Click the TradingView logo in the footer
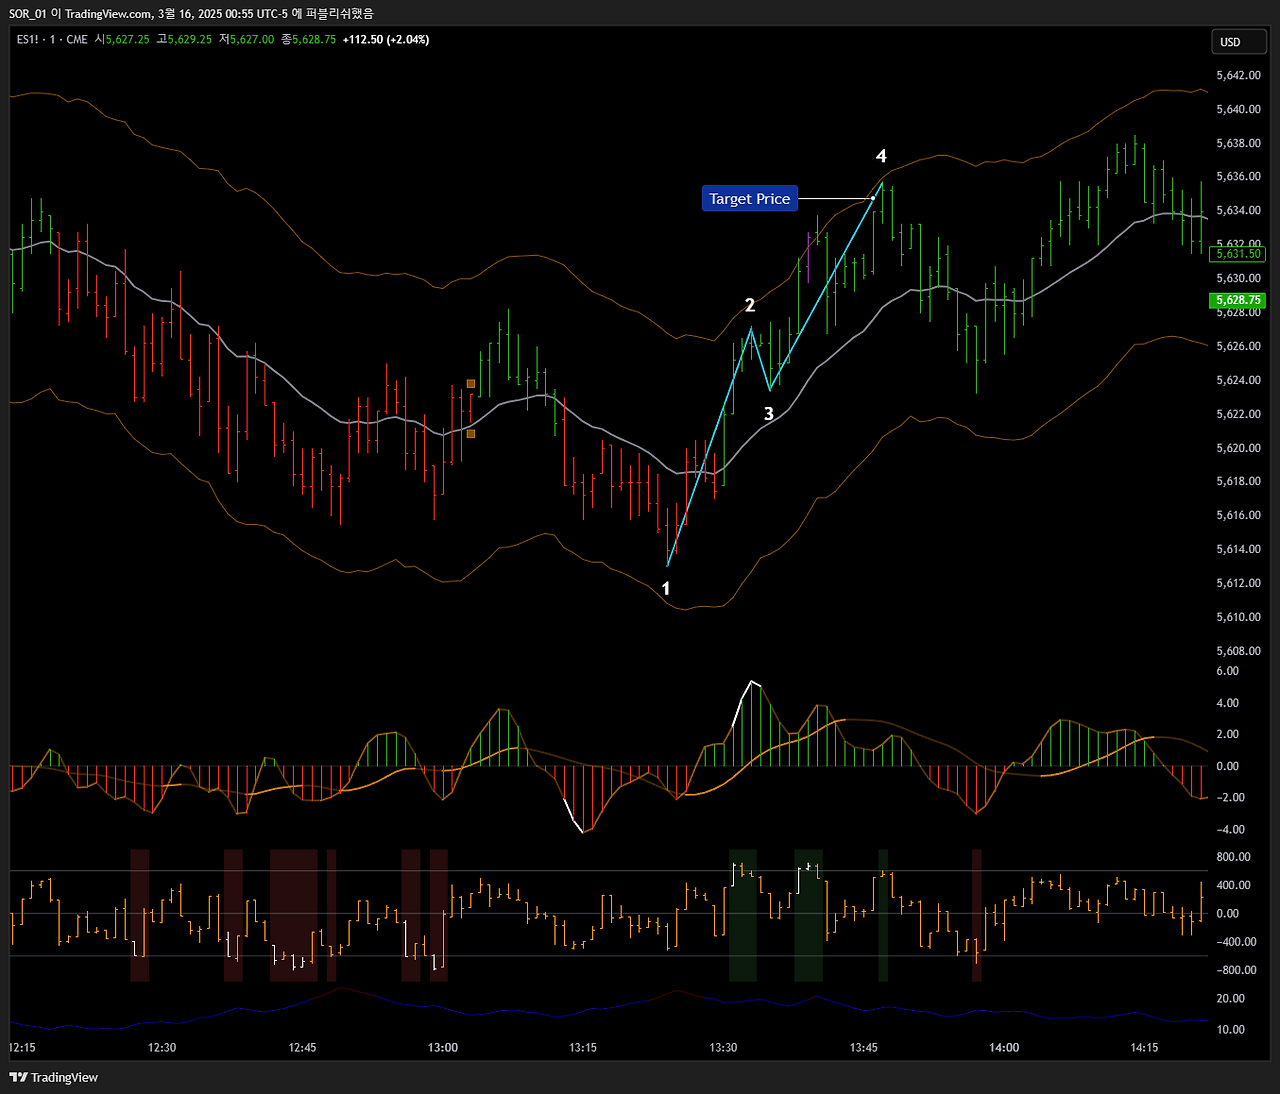 [x=54, y=1077]
